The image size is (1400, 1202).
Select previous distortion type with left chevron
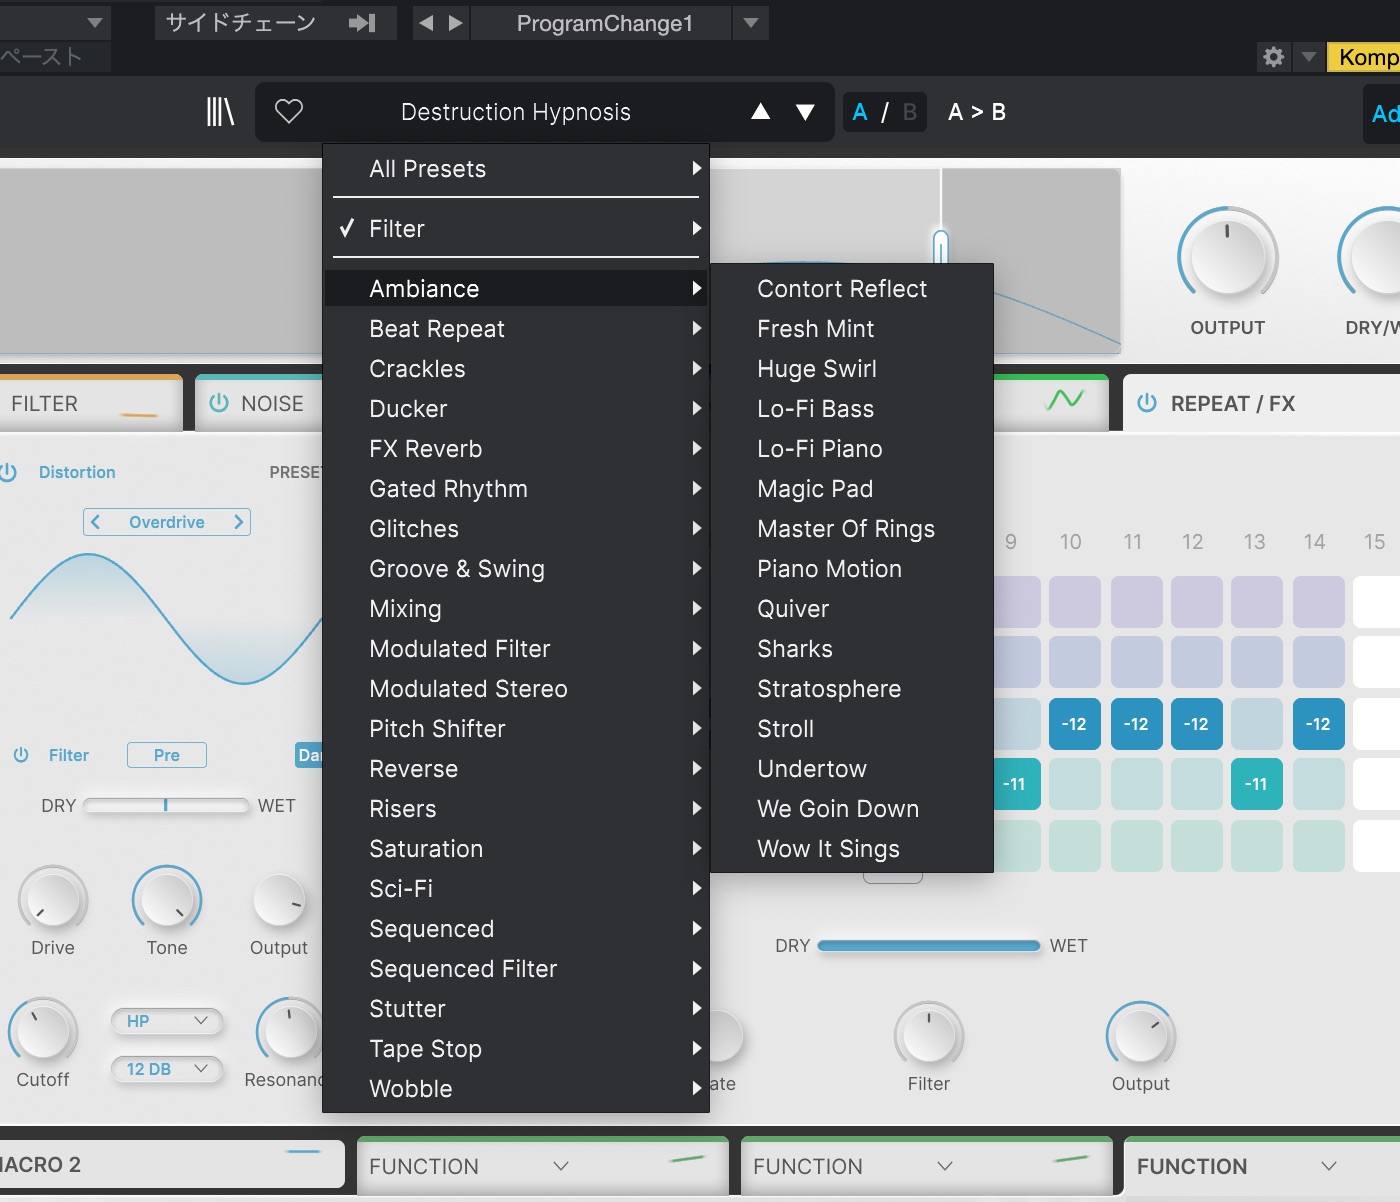click(x=96, y=522)
